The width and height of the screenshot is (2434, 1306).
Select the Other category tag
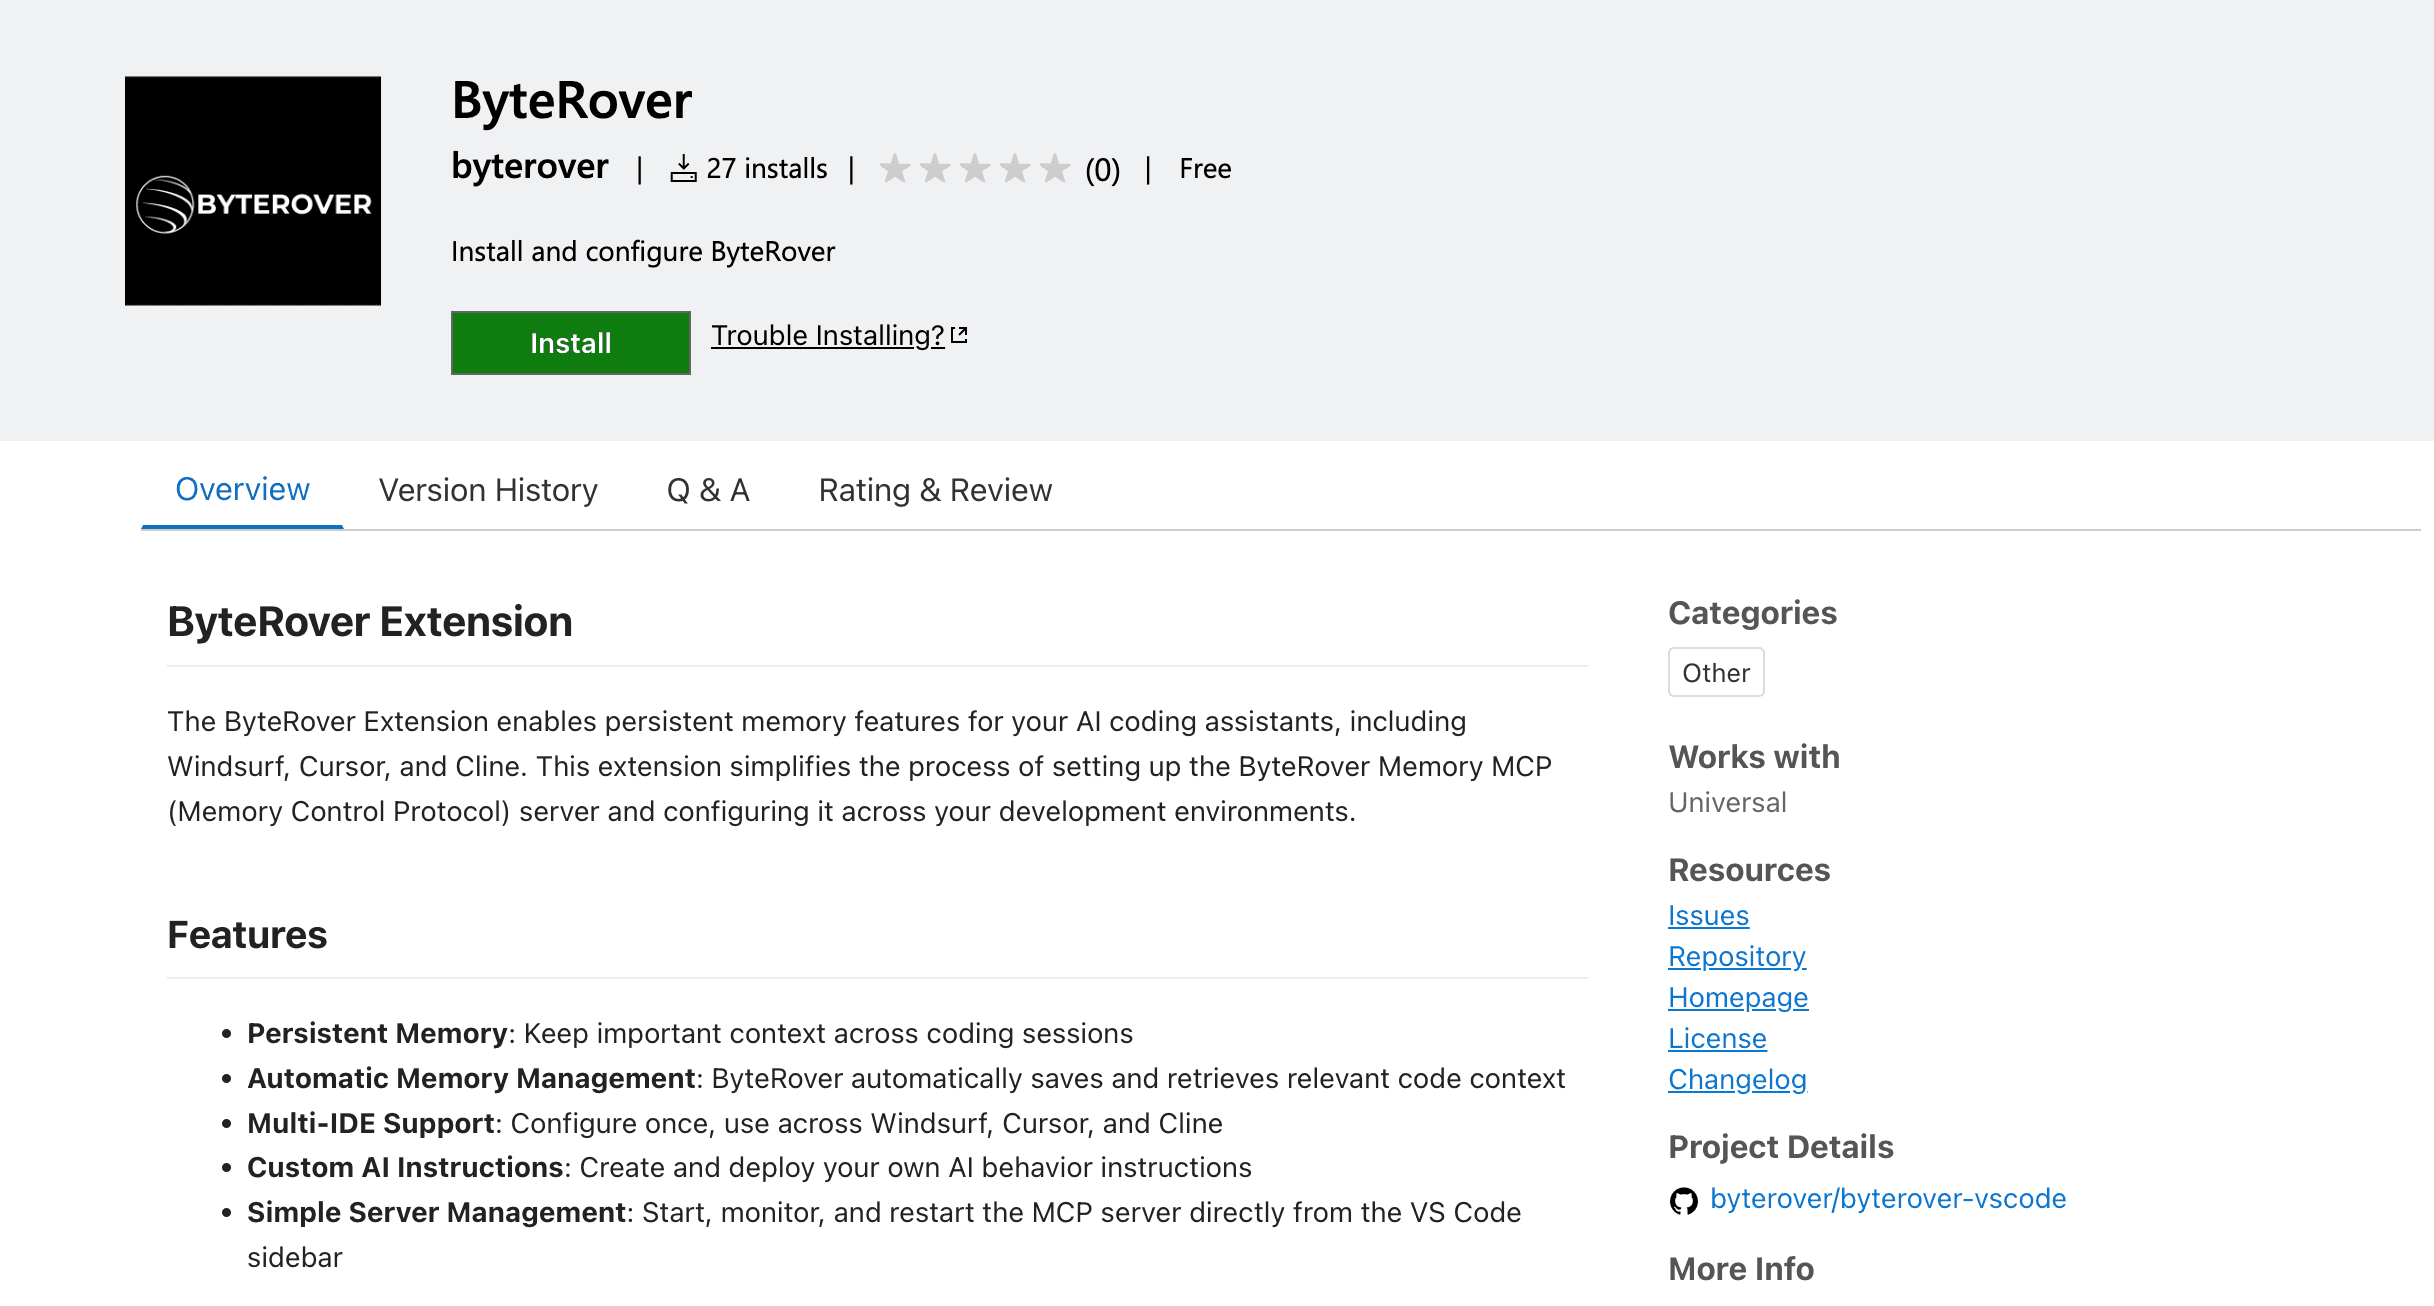click(x=1716, y=672)
